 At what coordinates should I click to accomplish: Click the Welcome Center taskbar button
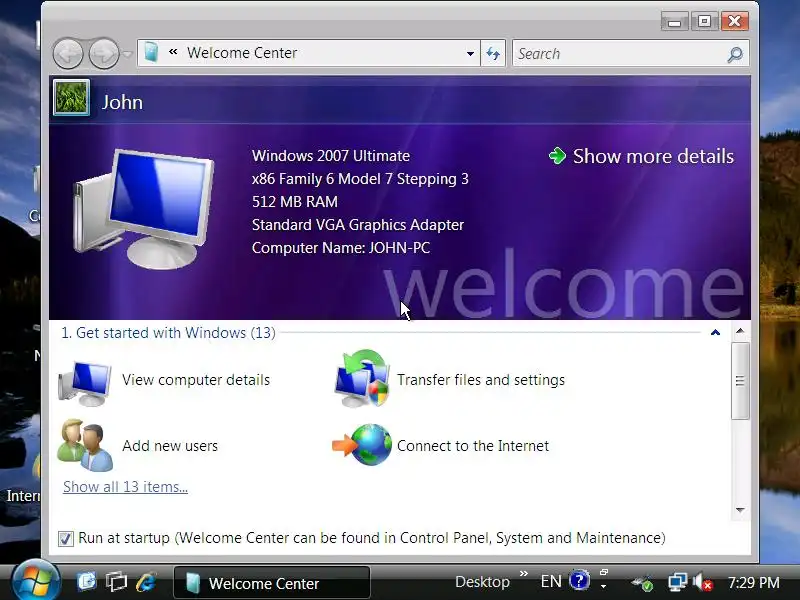coord(272,582)
